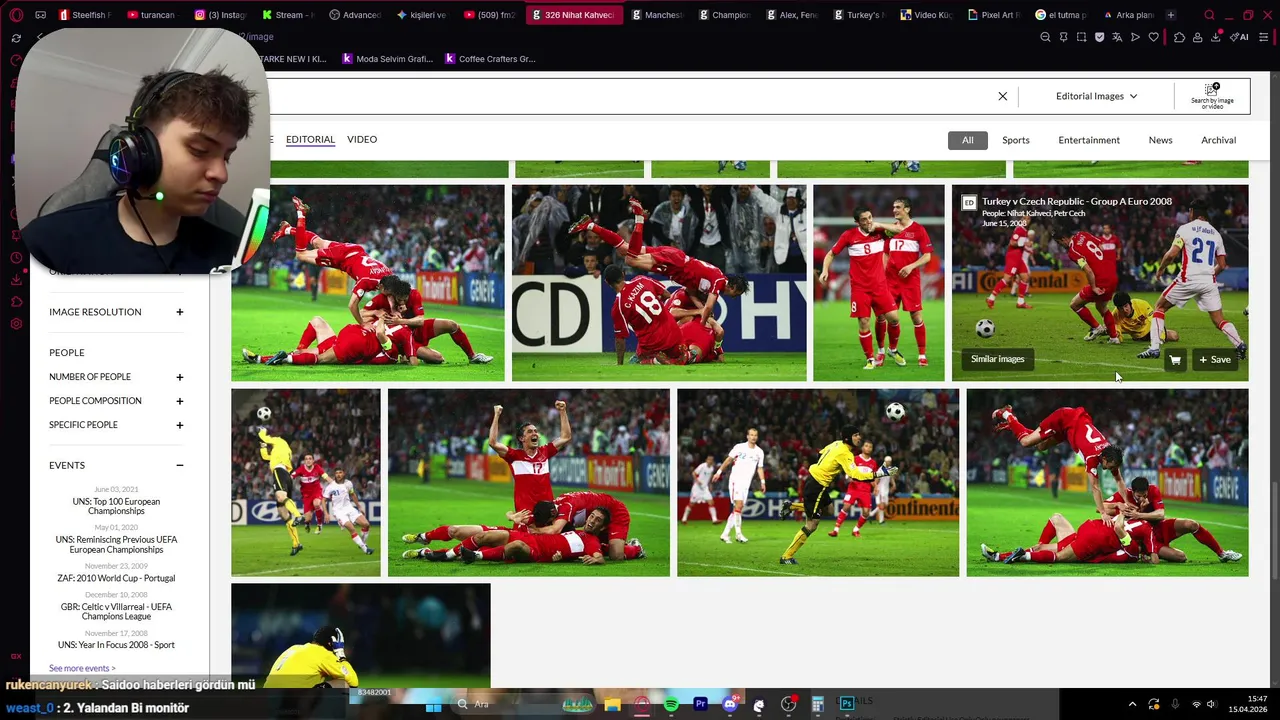Open Photoshop from the taskbar

click(847, 705)
